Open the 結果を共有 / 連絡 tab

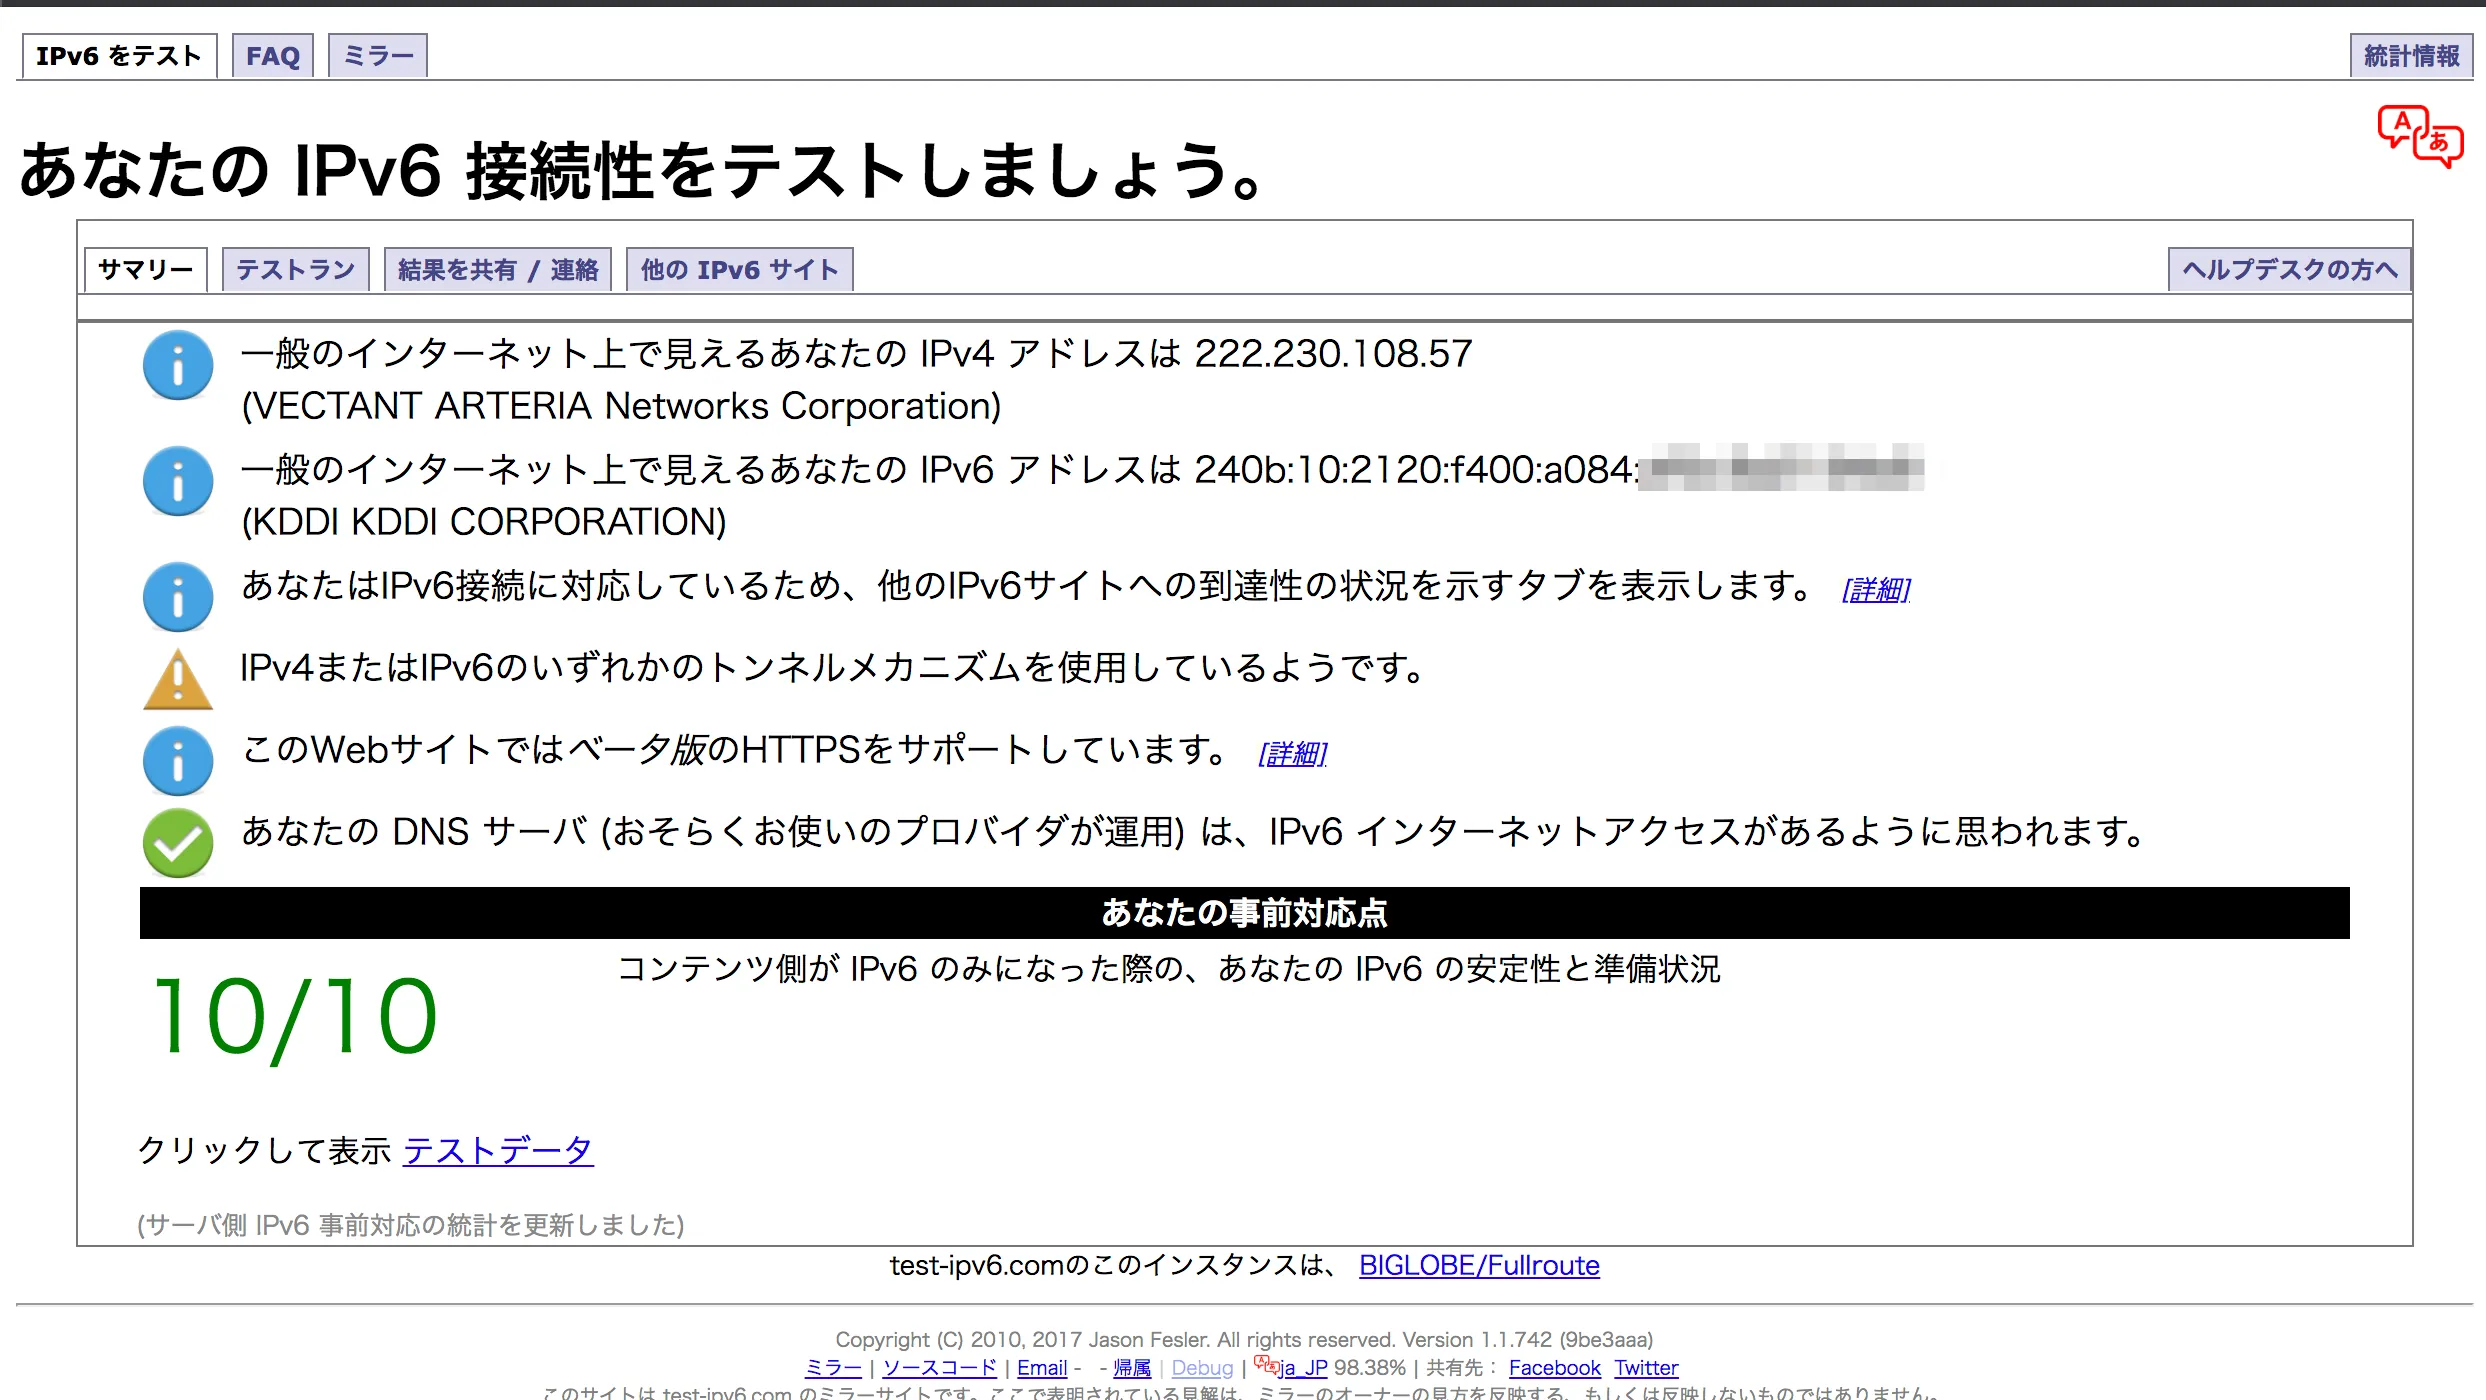[x=498, y=270]
